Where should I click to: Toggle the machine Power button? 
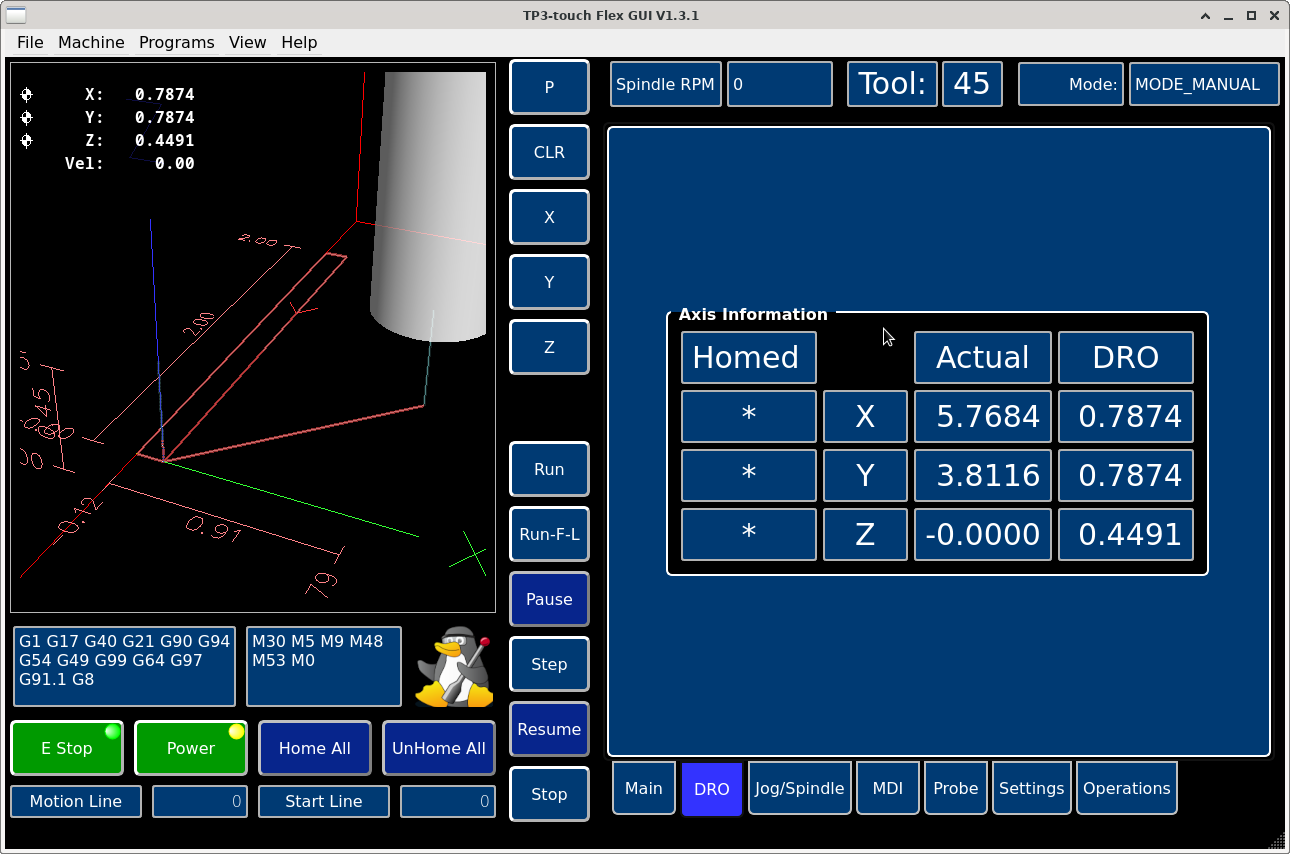190,748
